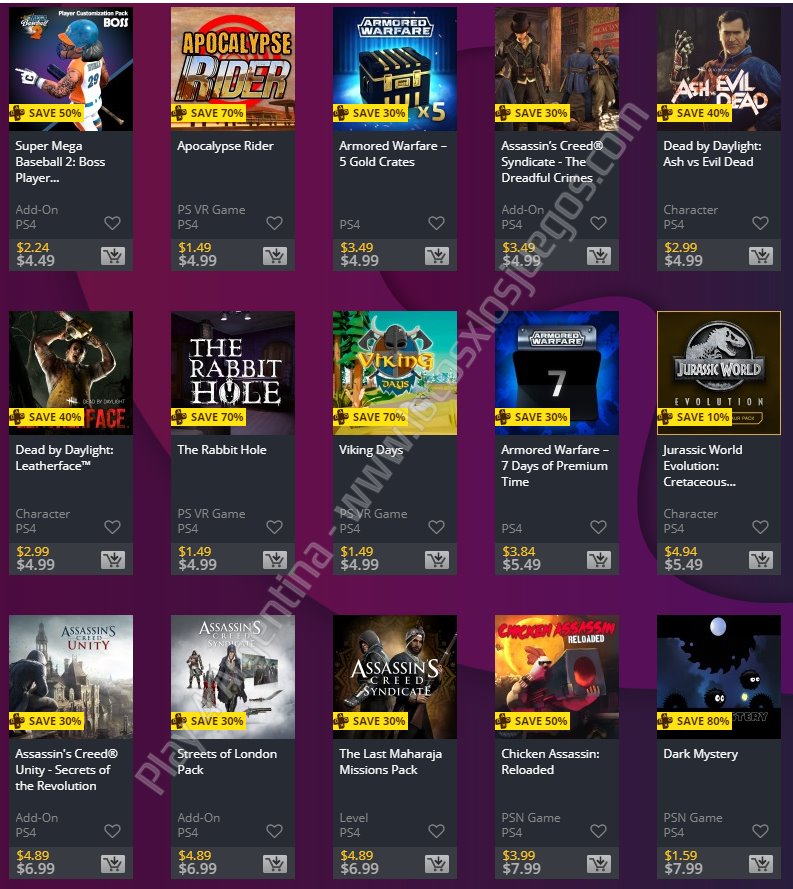793x889 pixels.
Task: Open Chicken Assassin Reloaded cover image
Action: [x=557, y=677]
